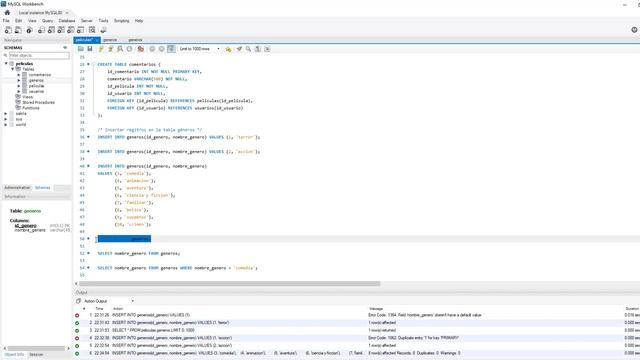This screenshot has height=360, width=640.
Task: Click the create new view toolbar icon
Action: point(61,30)
